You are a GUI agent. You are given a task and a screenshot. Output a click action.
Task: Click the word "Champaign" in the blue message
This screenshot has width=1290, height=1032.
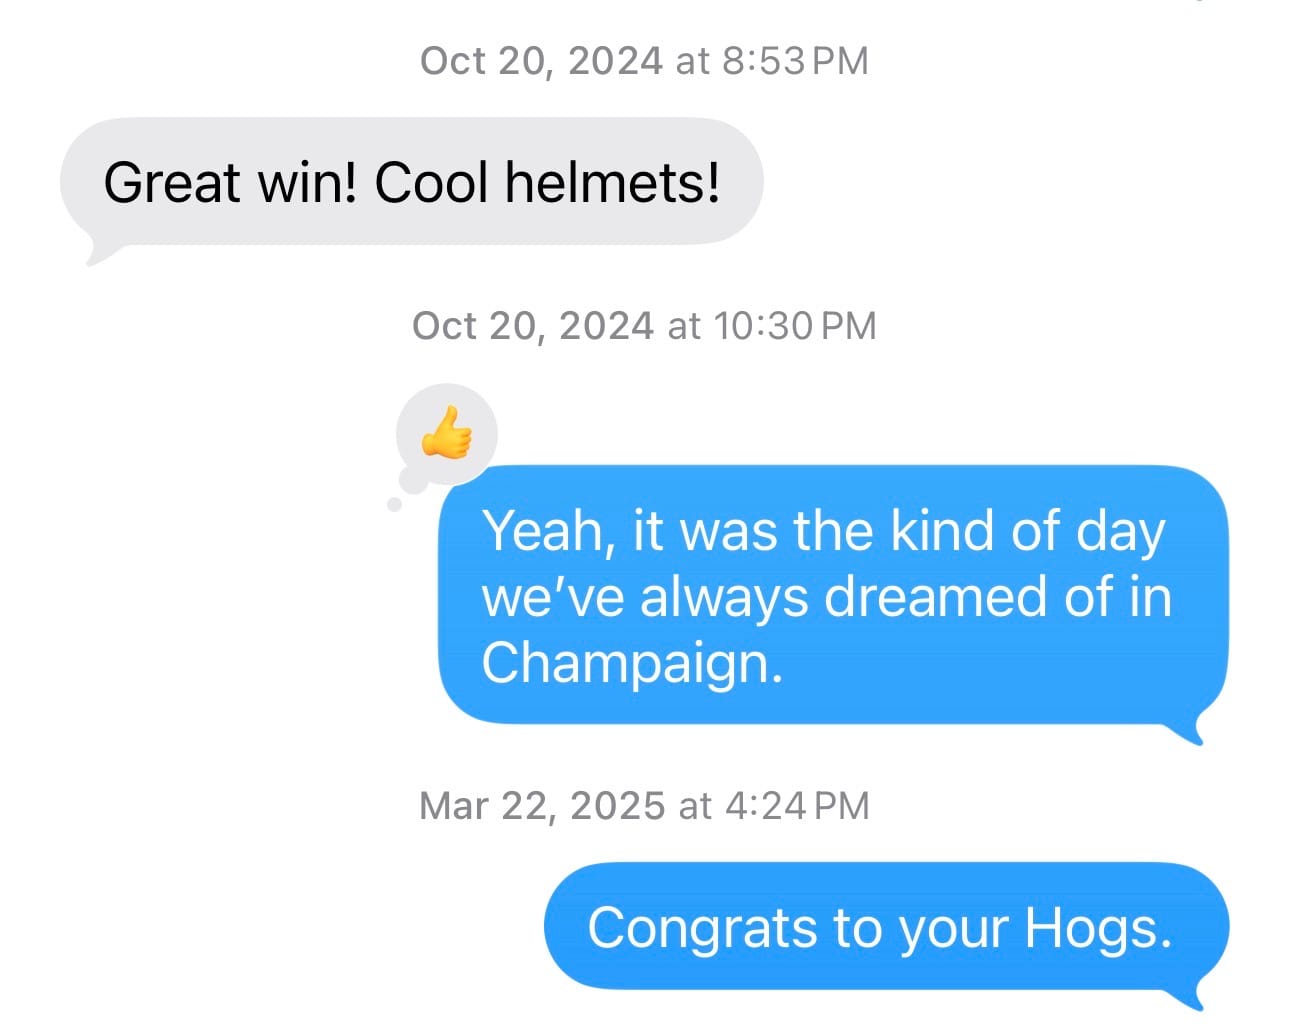(628, 662)
